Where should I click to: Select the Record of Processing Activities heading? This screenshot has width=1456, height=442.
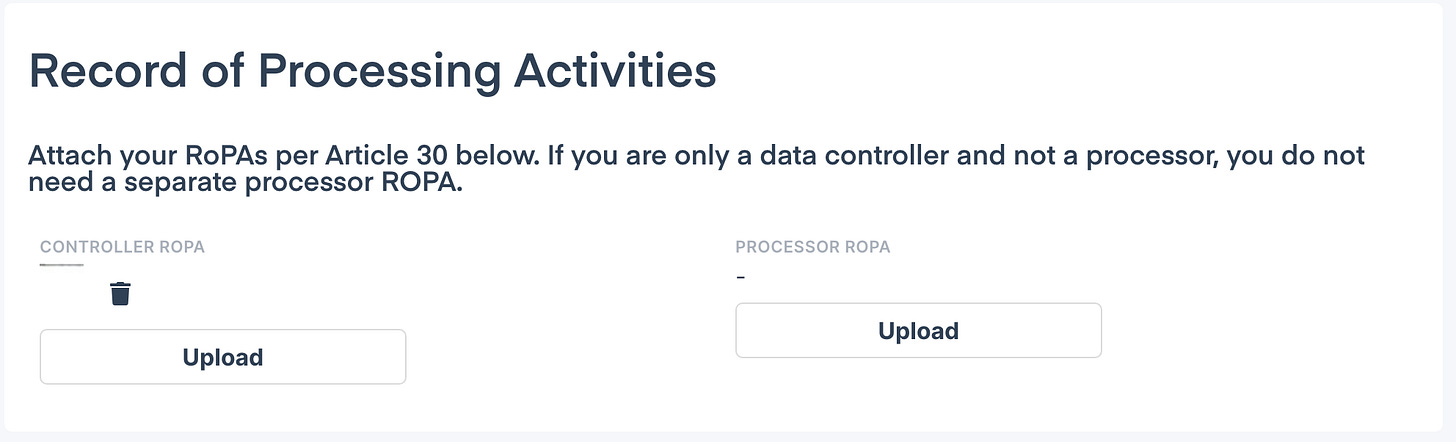(x=372, y=72)
